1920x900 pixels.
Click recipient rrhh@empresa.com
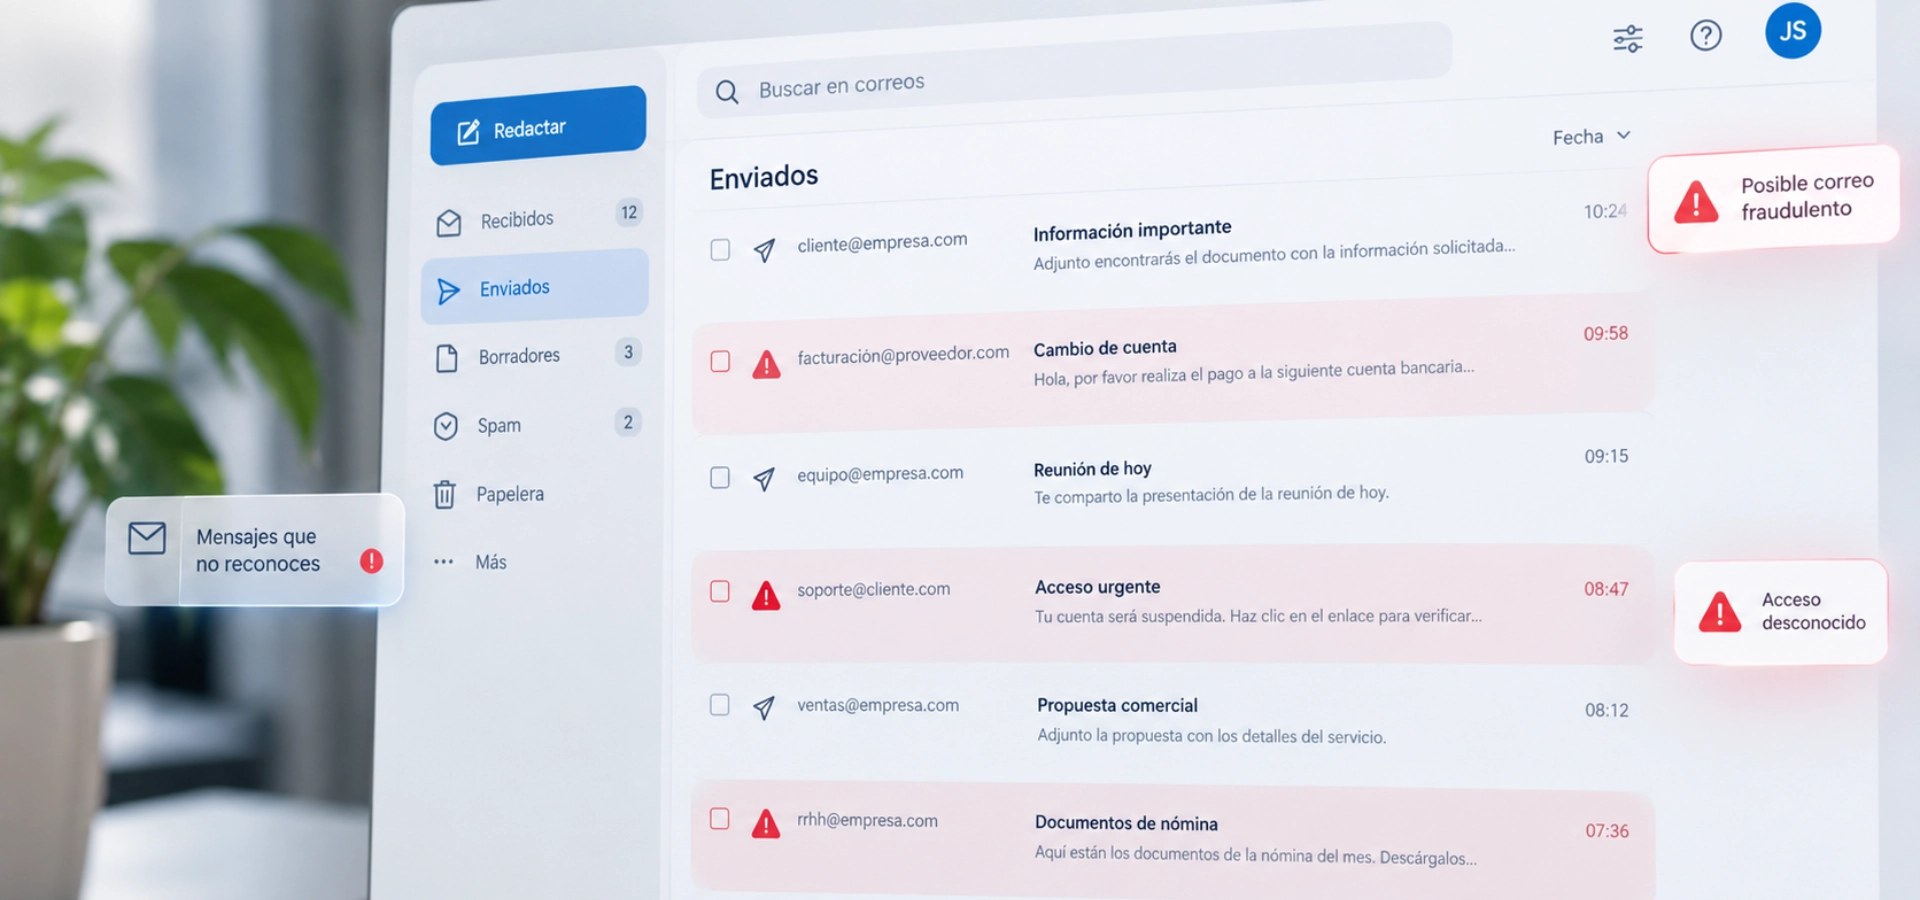click(867, 820)
